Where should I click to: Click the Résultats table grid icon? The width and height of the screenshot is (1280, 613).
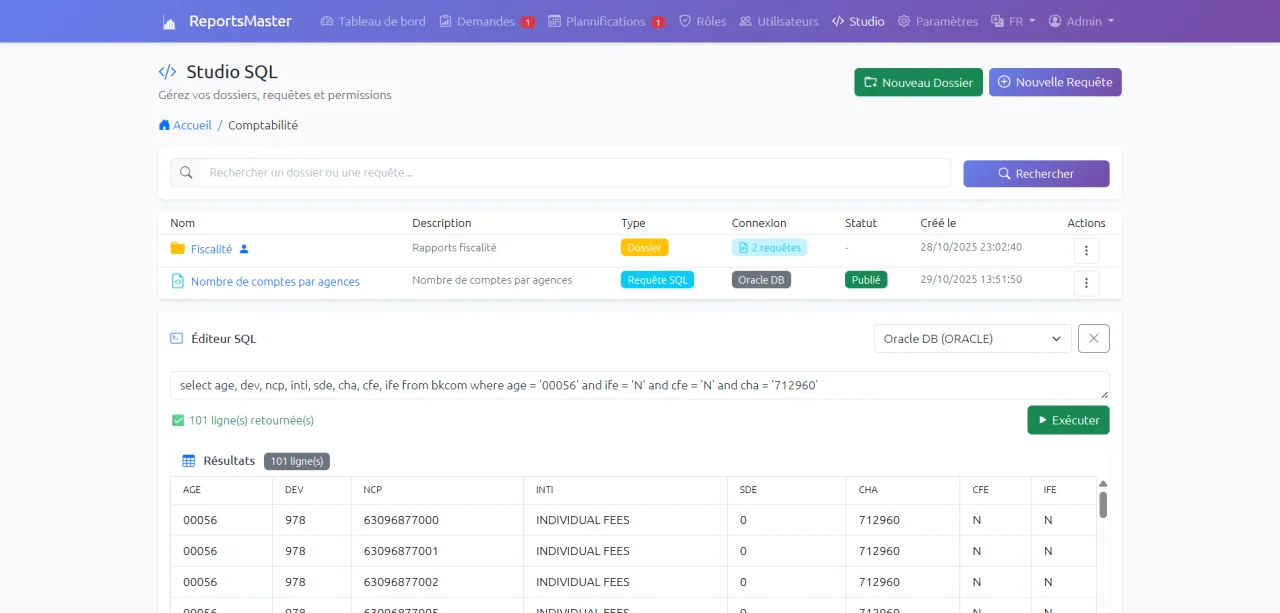(189, 461)
